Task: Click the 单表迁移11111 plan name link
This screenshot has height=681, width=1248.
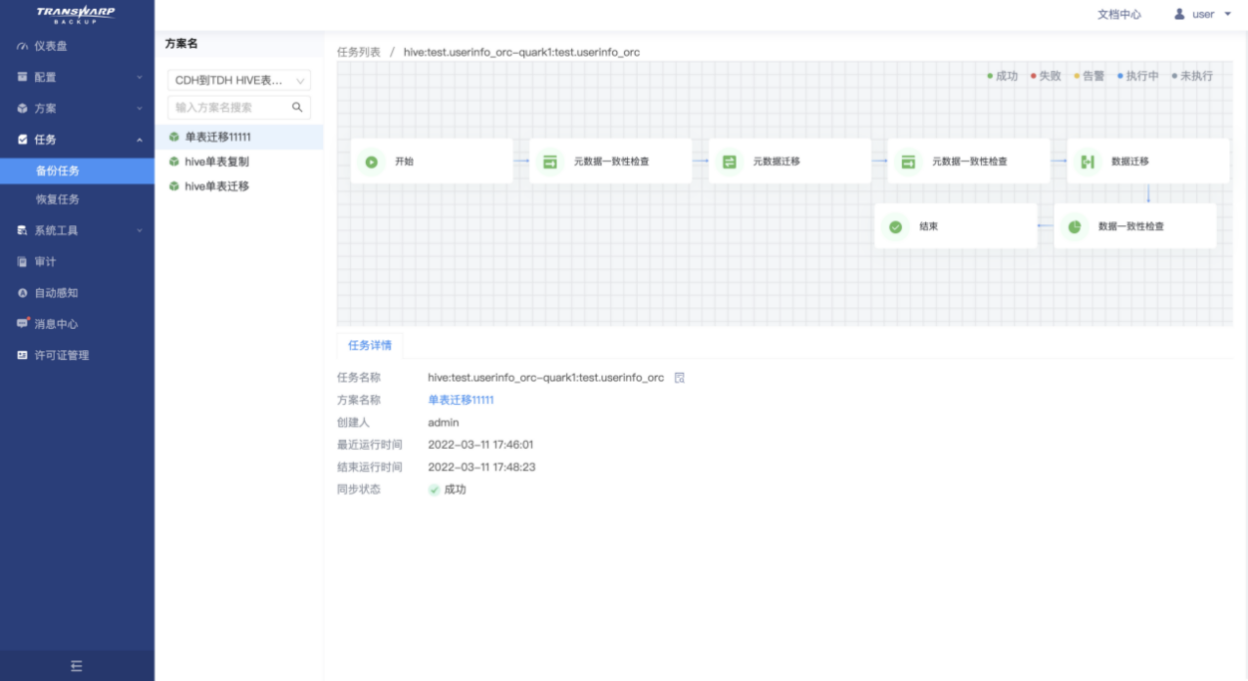Action: point(461,400)
